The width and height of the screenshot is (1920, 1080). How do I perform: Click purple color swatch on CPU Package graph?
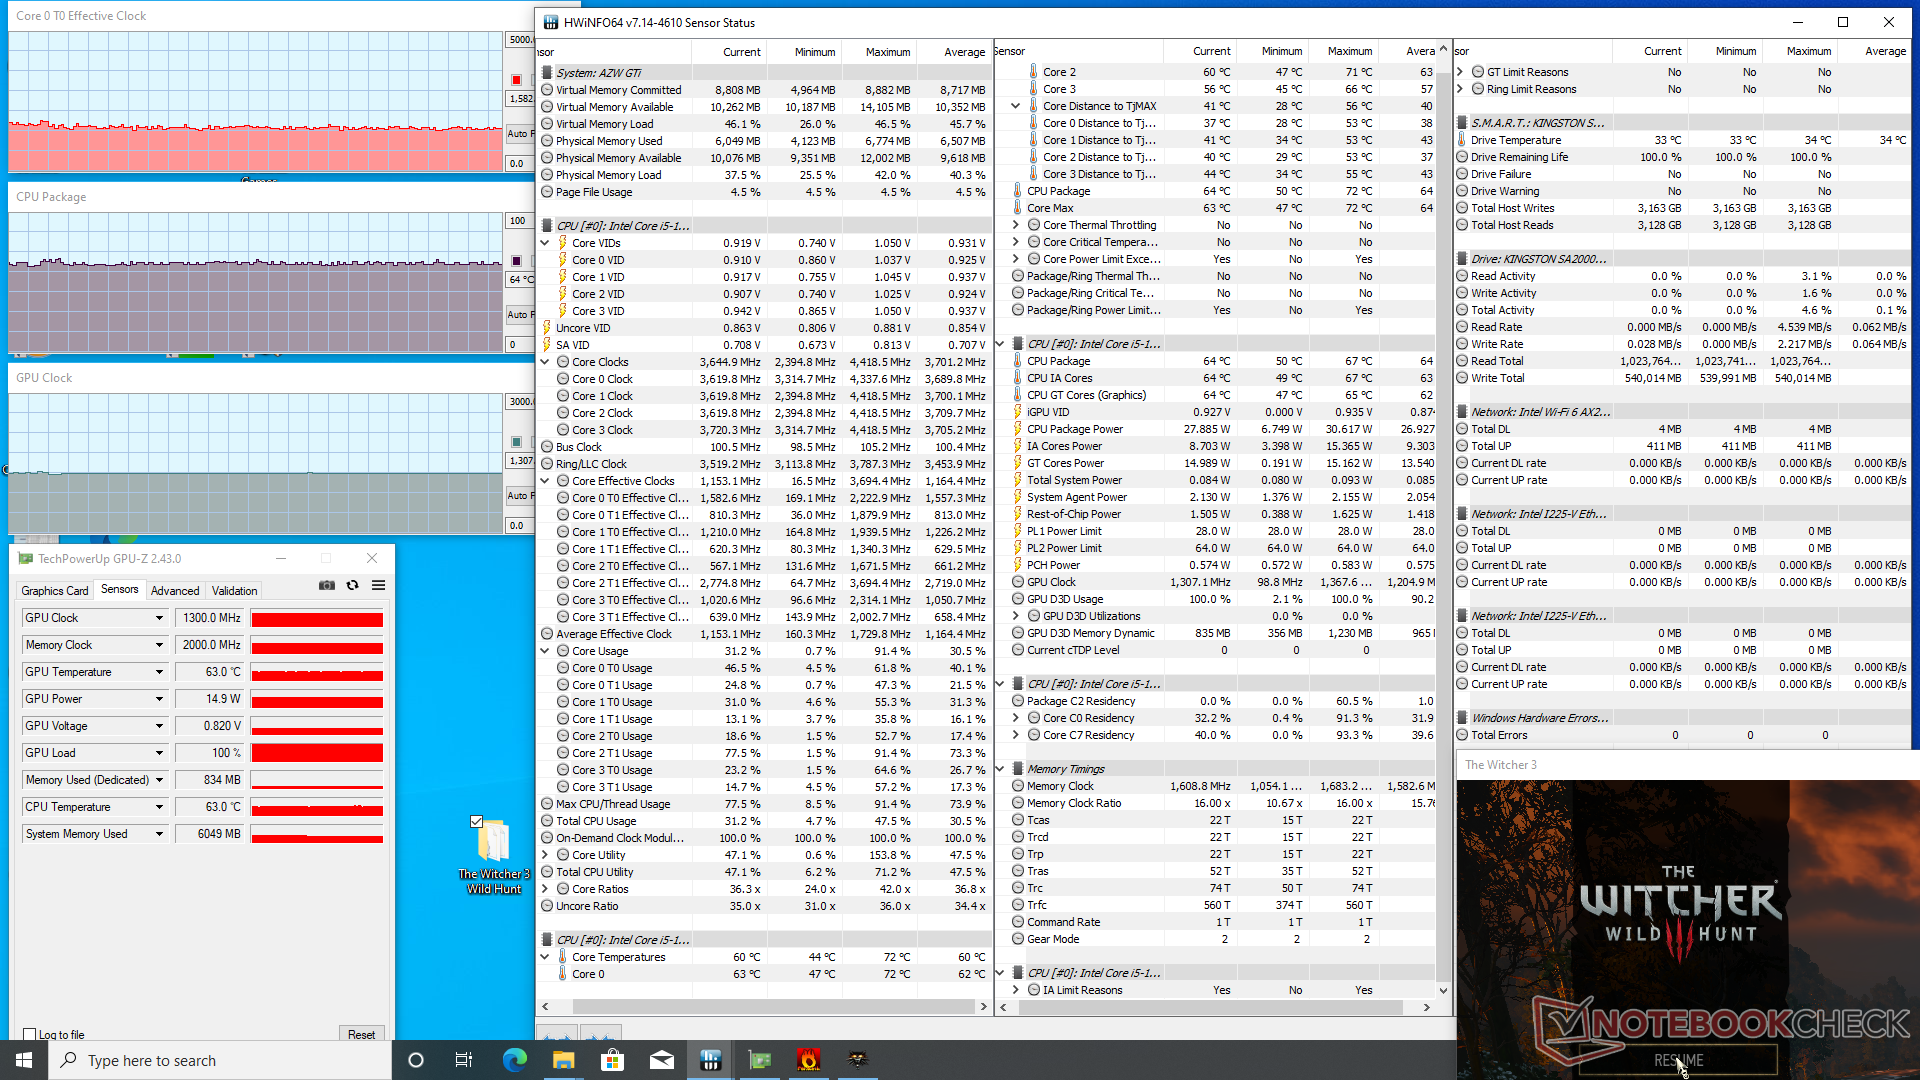coord(516,261)
